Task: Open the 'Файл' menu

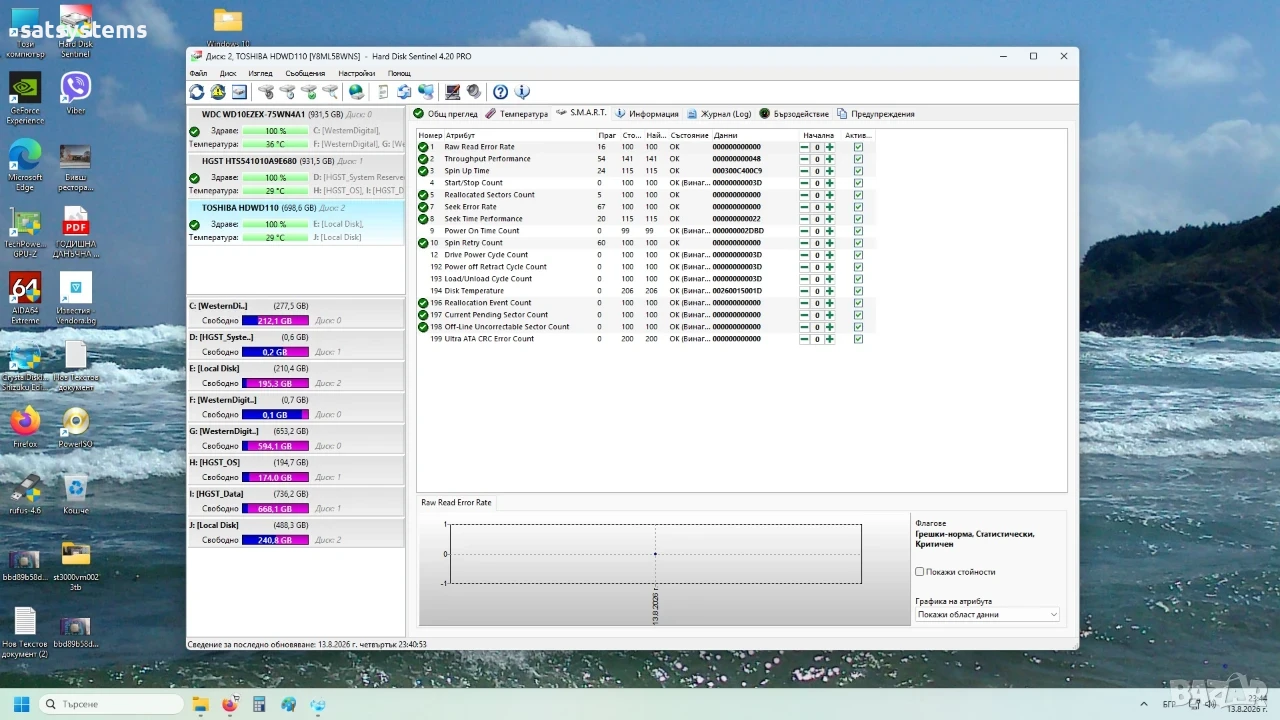Action: point(198,73)
